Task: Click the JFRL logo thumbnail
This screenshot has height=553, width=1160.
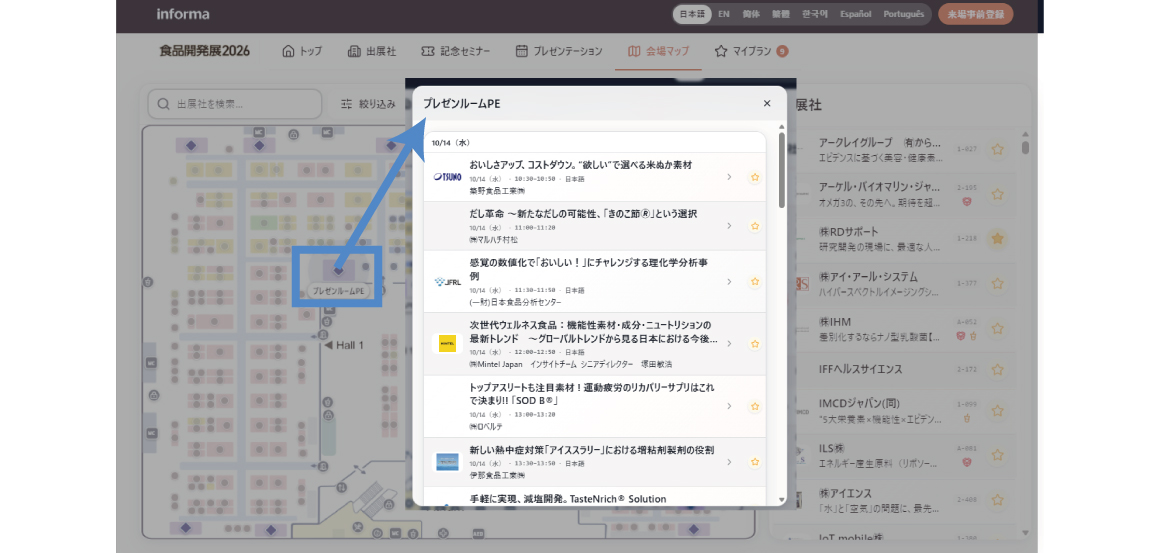Action: (448, 282)
